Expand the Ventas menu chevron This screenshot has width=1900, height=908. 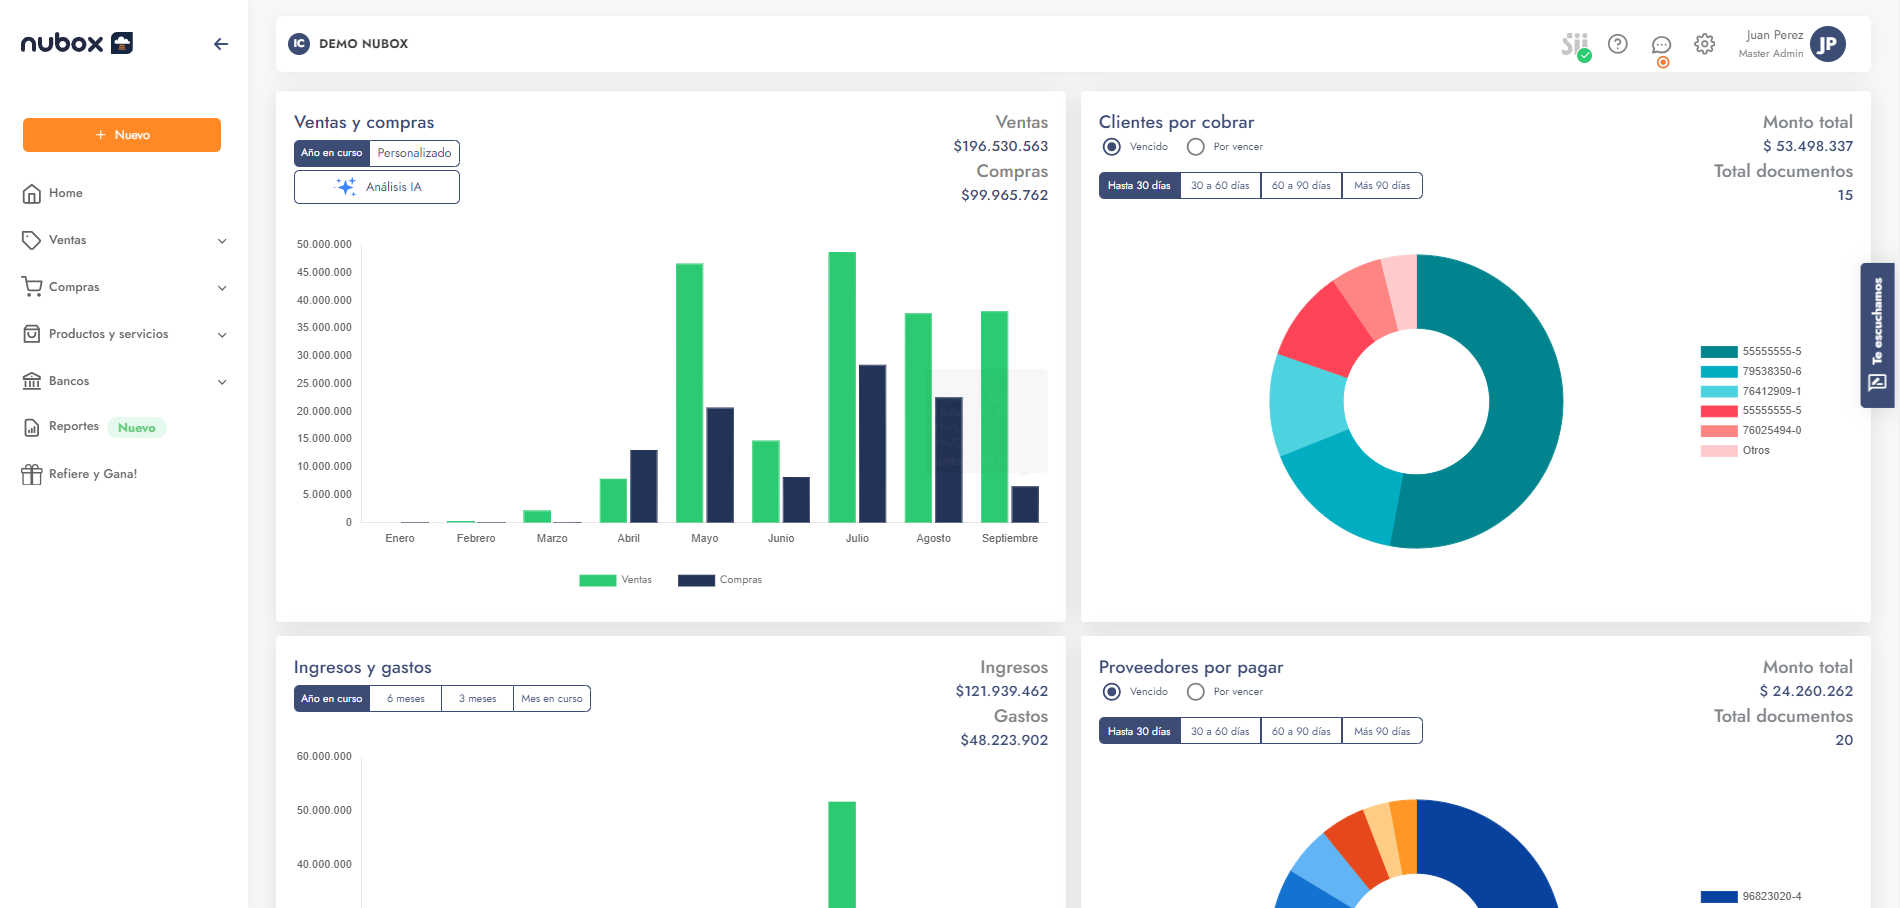pyautogui.click(x=222, y=241)
